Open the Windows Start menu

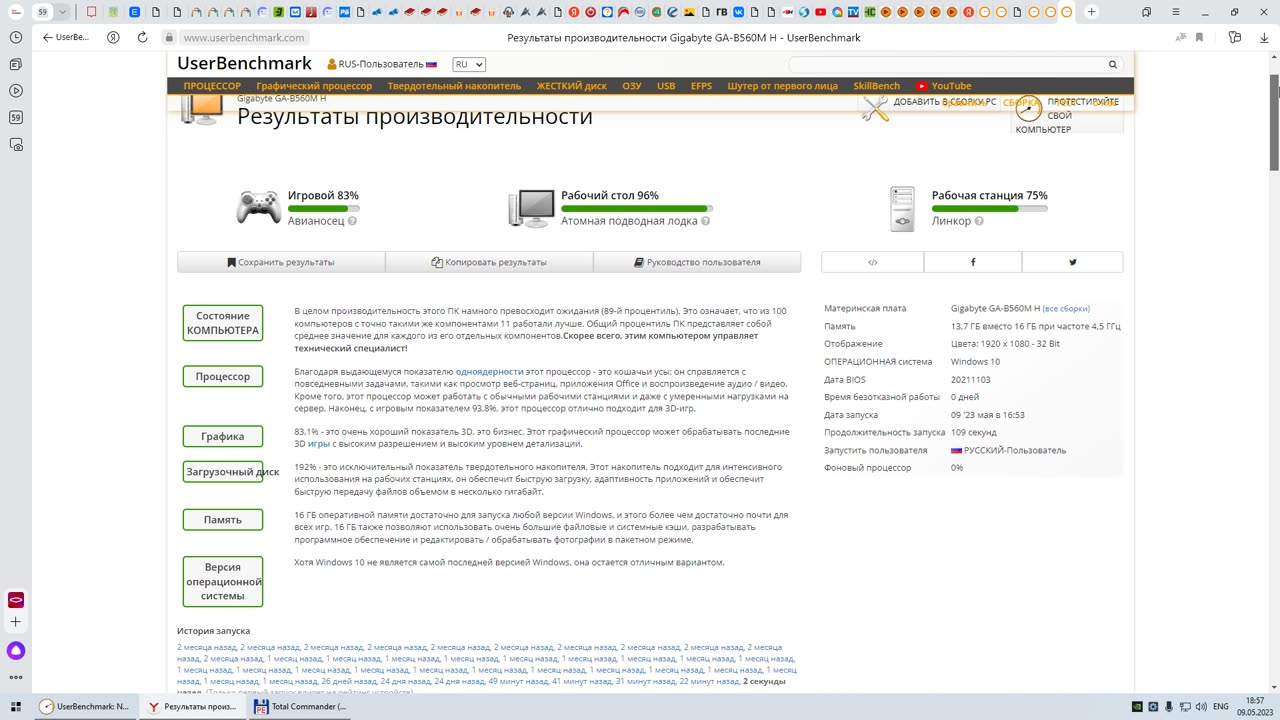tap(15, 706)
